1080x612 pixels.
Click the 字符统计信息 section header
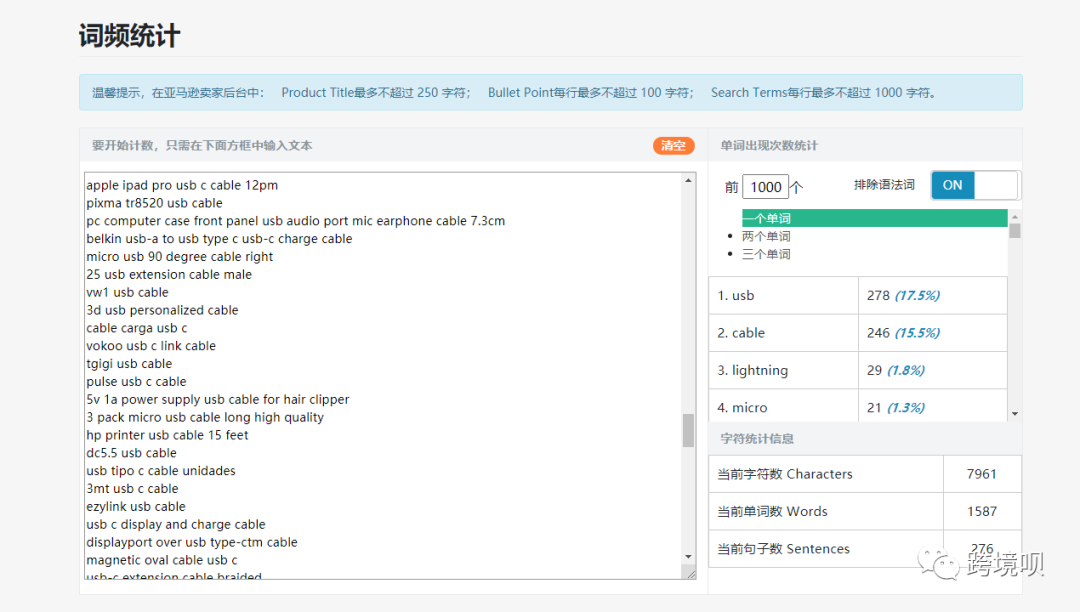[x=757, y=439]
